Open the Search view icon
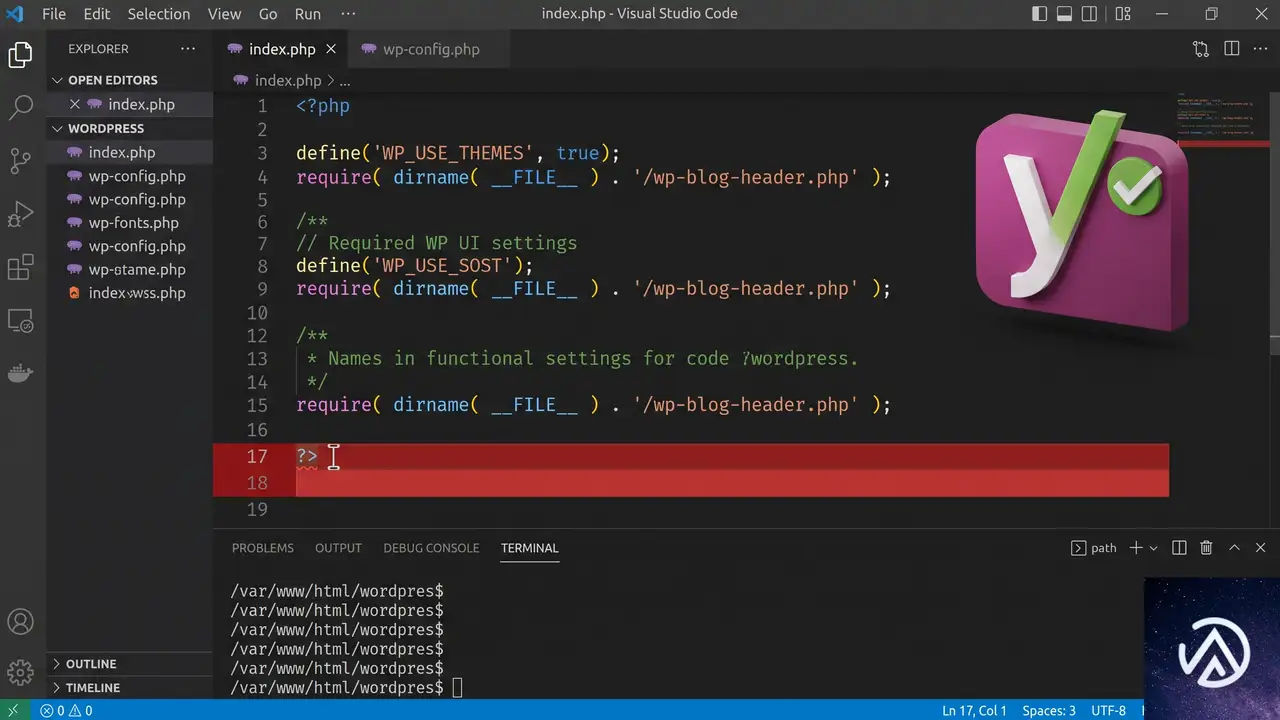This screenshot has width=1280, height=720. pos(21,108)
